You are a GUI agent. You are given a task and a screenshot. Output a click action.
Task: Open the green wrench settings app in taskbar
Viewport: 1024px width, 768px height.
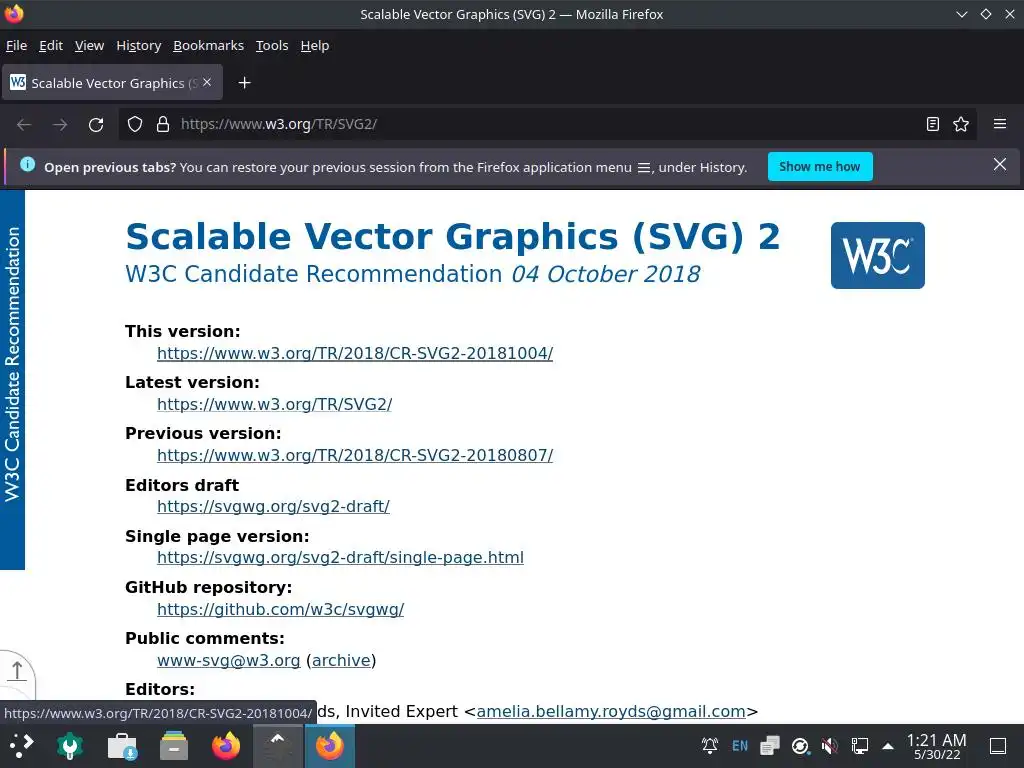tap(70, 746)
